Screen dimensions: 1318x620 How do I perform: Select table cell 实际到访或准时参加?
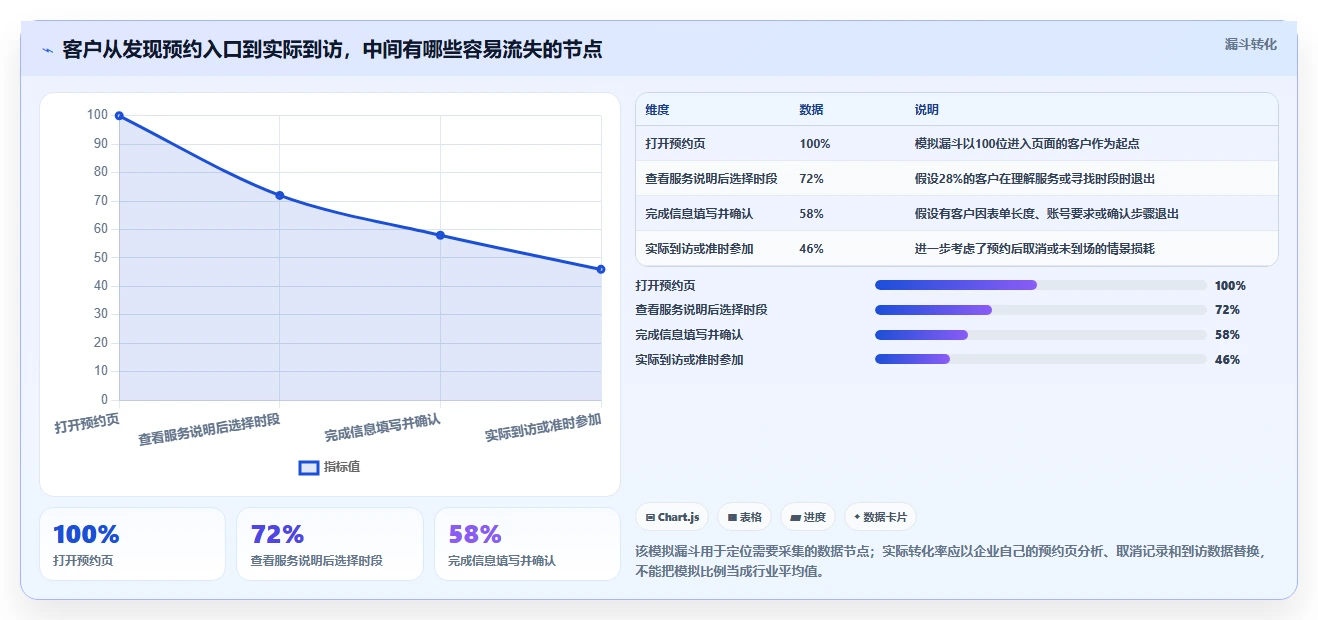click(699, 249)
